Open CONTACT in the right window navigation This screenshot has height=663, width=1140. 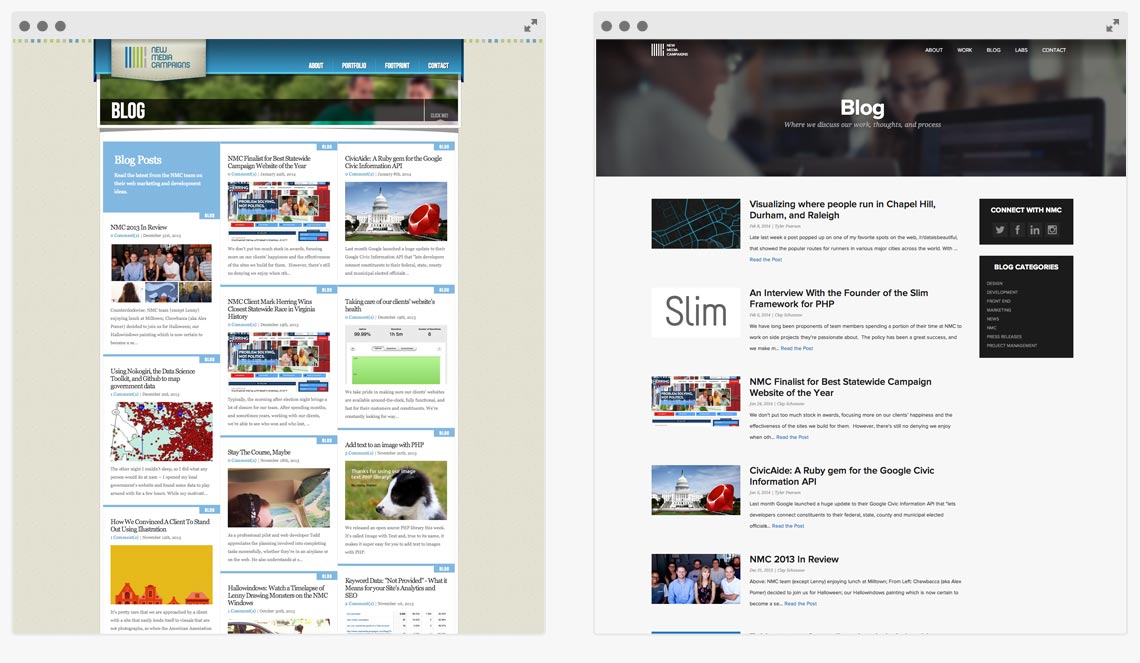[1053, 50]
